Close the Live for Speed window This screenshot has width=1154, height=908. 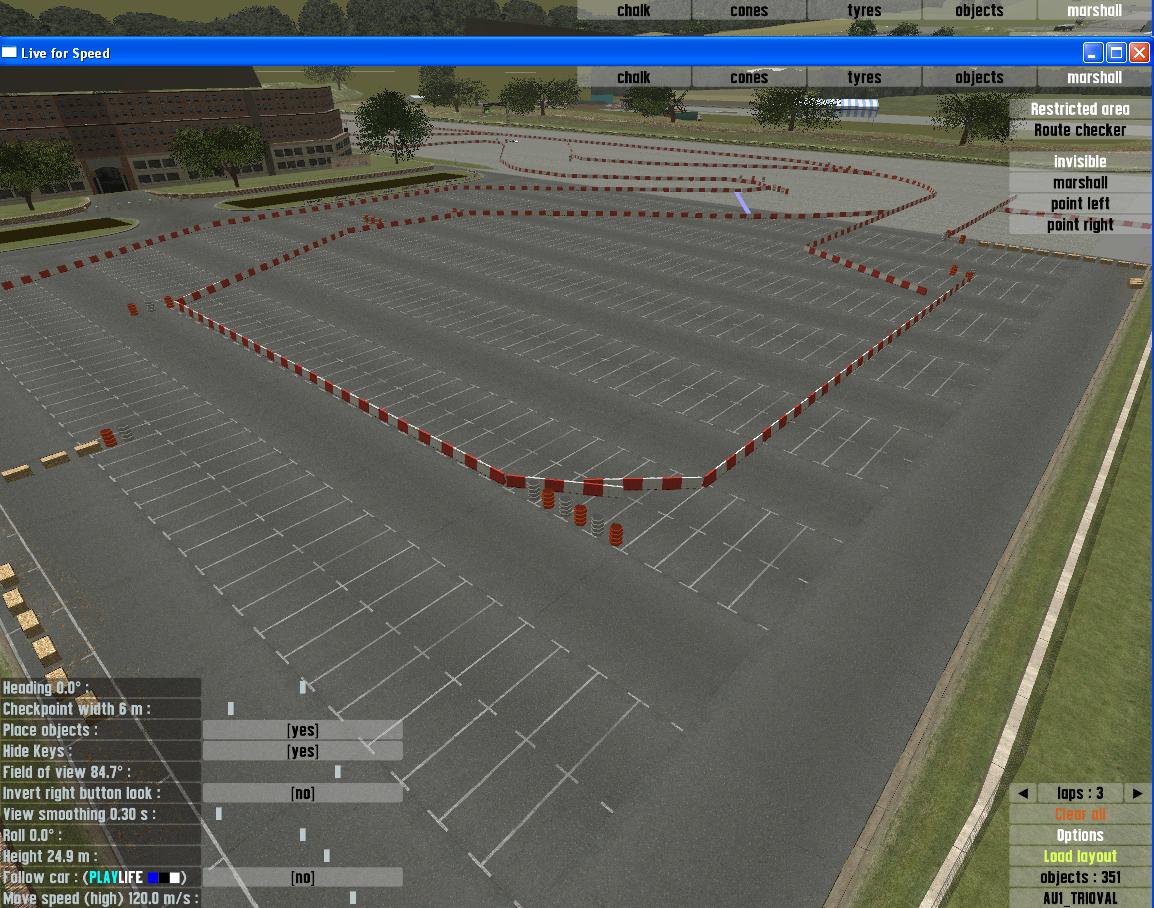coord(1139,52)
